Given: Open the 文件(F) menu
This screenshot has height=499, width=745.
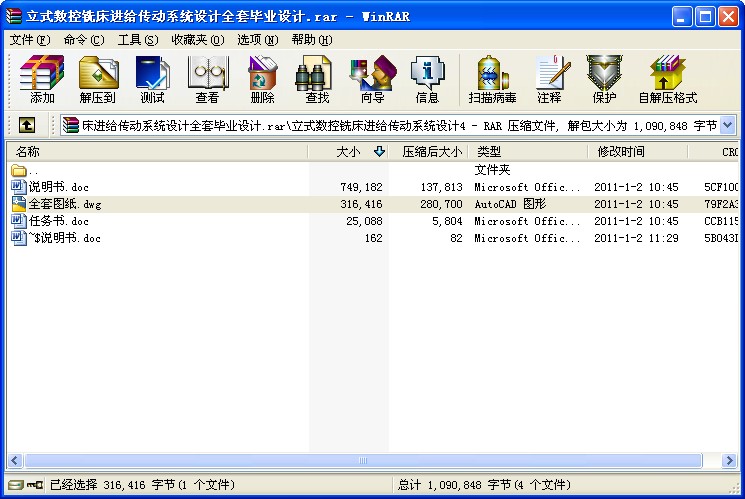Looking at the screenshot, I should (29, 40).
